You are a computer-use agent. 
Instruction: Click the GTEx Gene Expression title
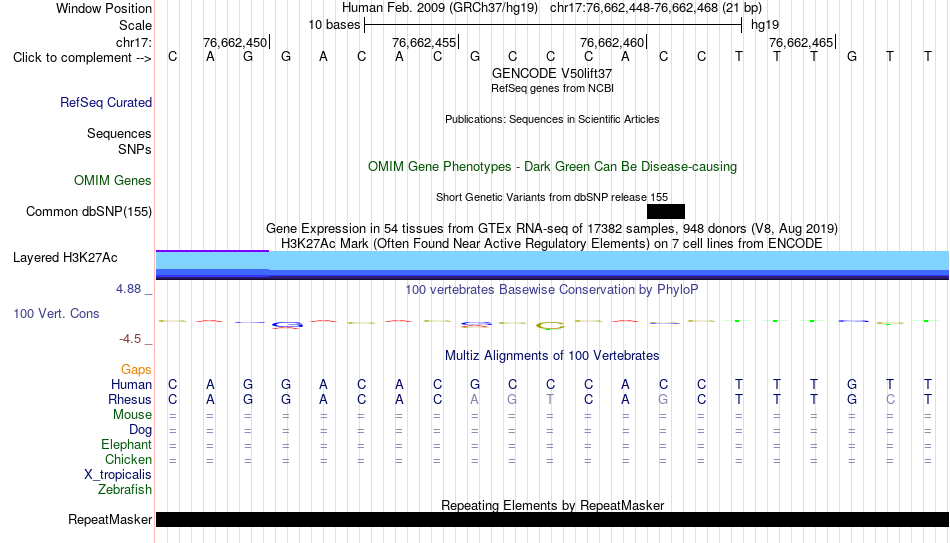552,228
